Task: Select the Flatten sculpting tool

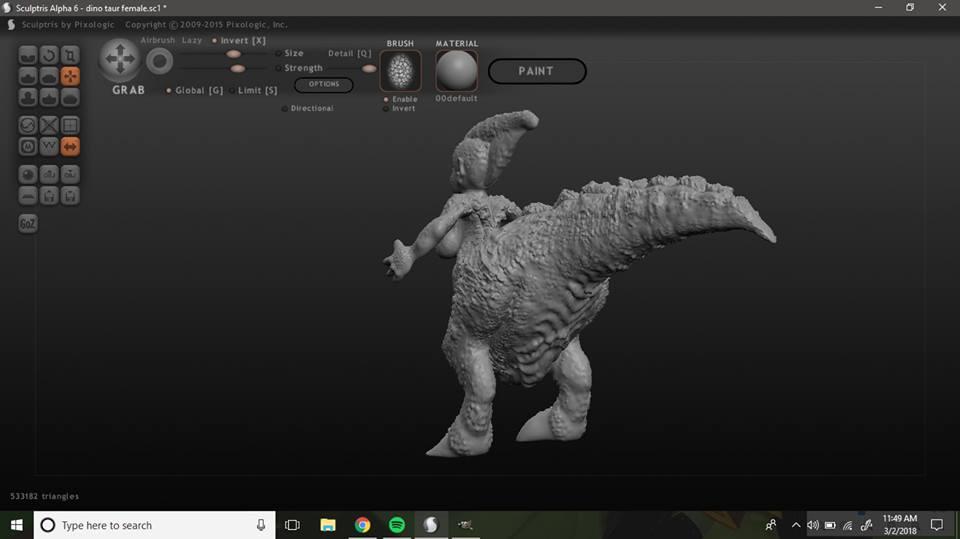Action: pos(49,77)
